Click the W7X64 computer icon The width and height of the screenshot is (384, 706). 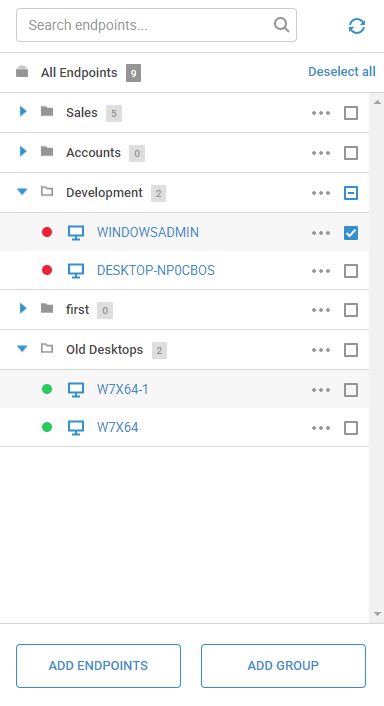[76, 427]
